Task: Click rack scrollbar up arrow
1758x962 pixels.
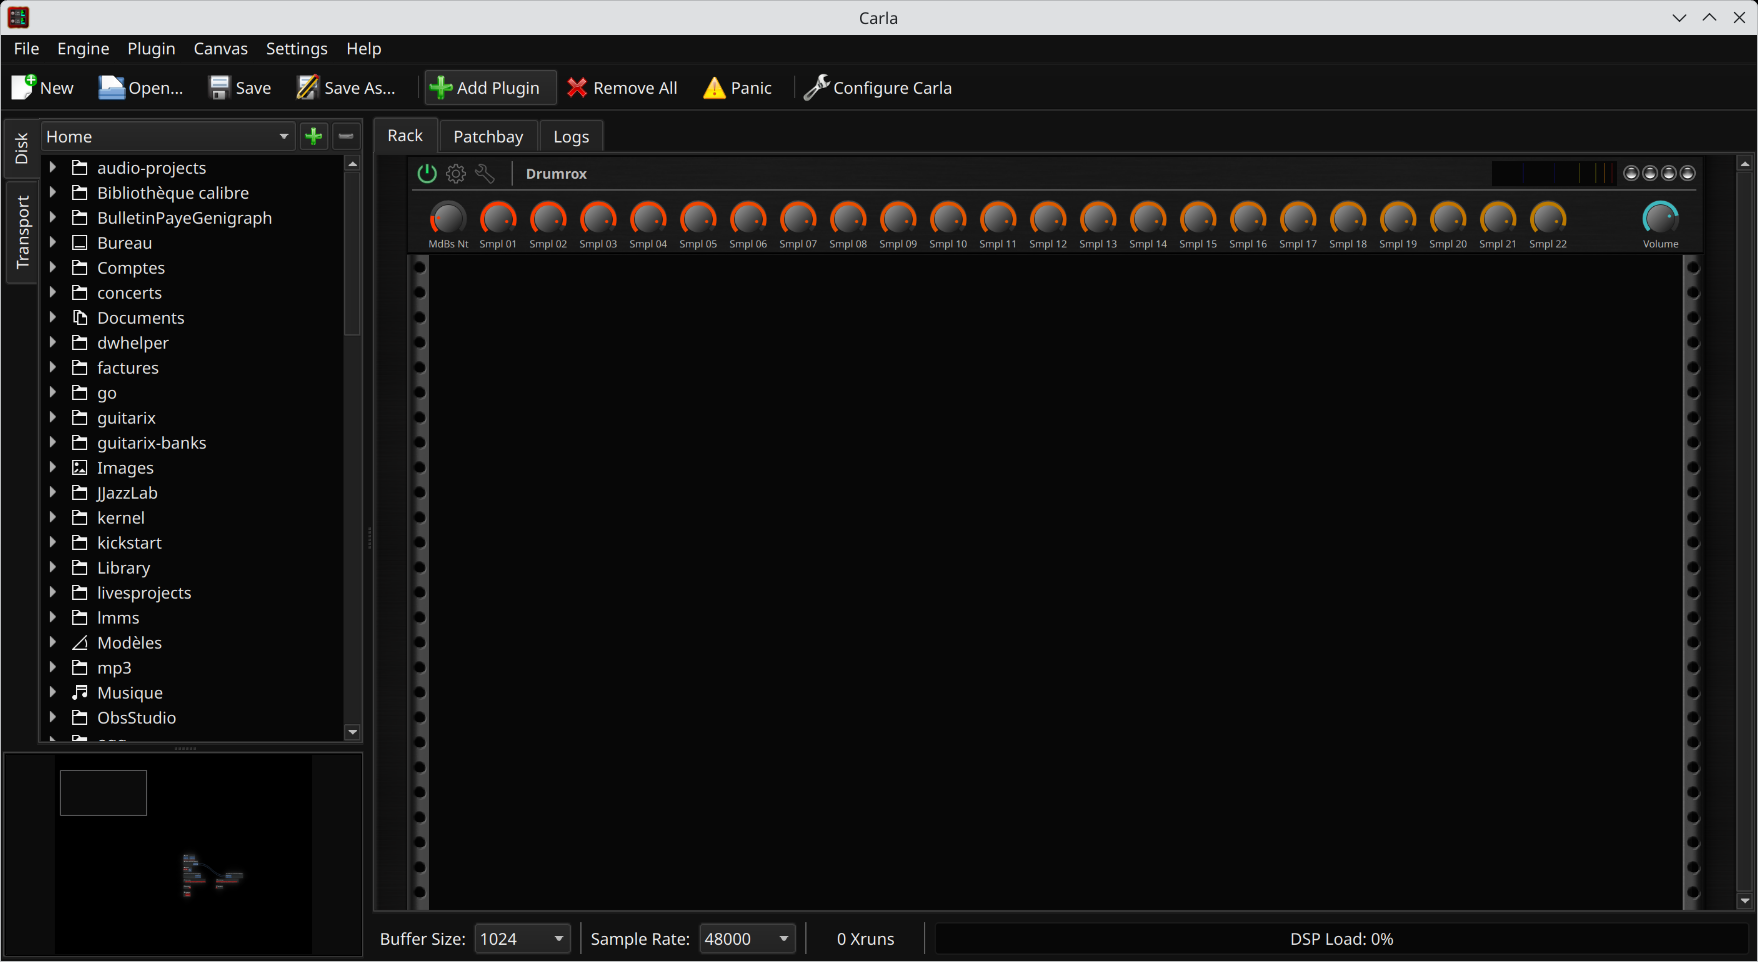Action: 1745,163
